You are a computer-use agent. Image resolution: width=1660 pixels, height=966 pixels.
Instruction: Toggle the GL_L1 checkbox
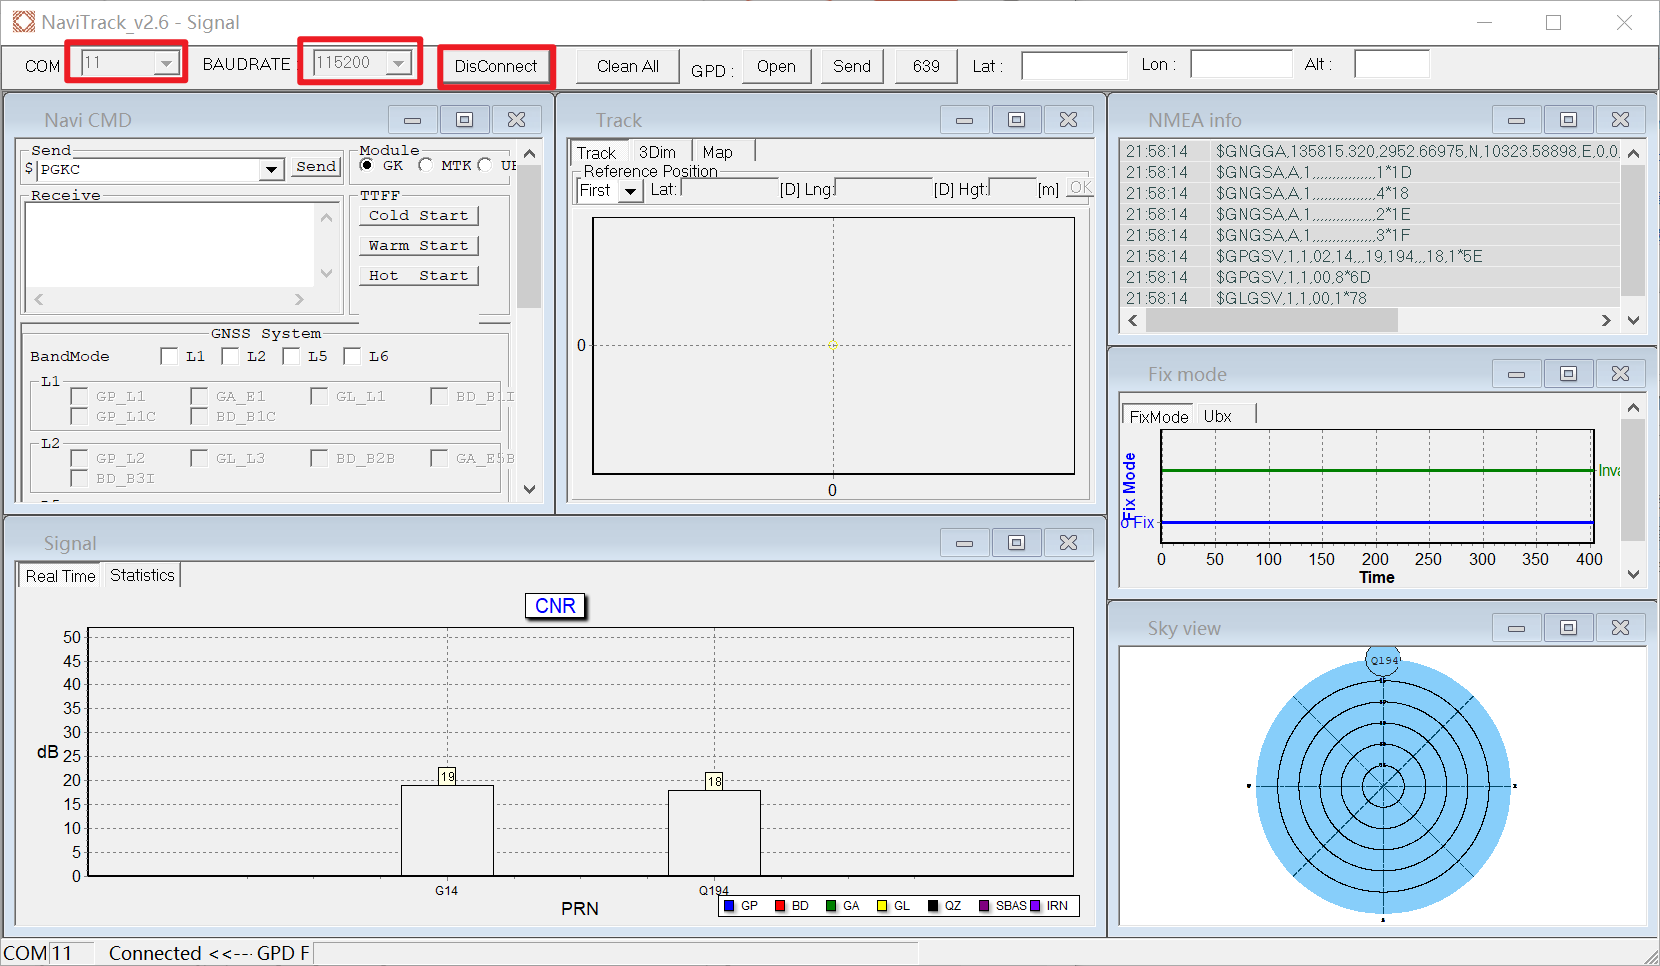319,396
